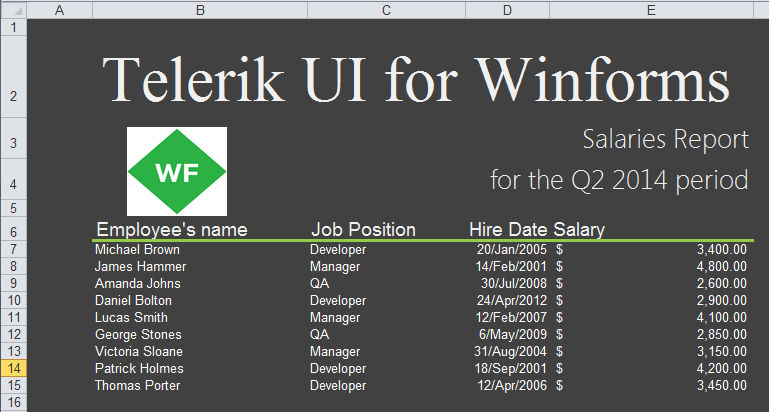Click the Select All corner box

[x=14, y=10]
